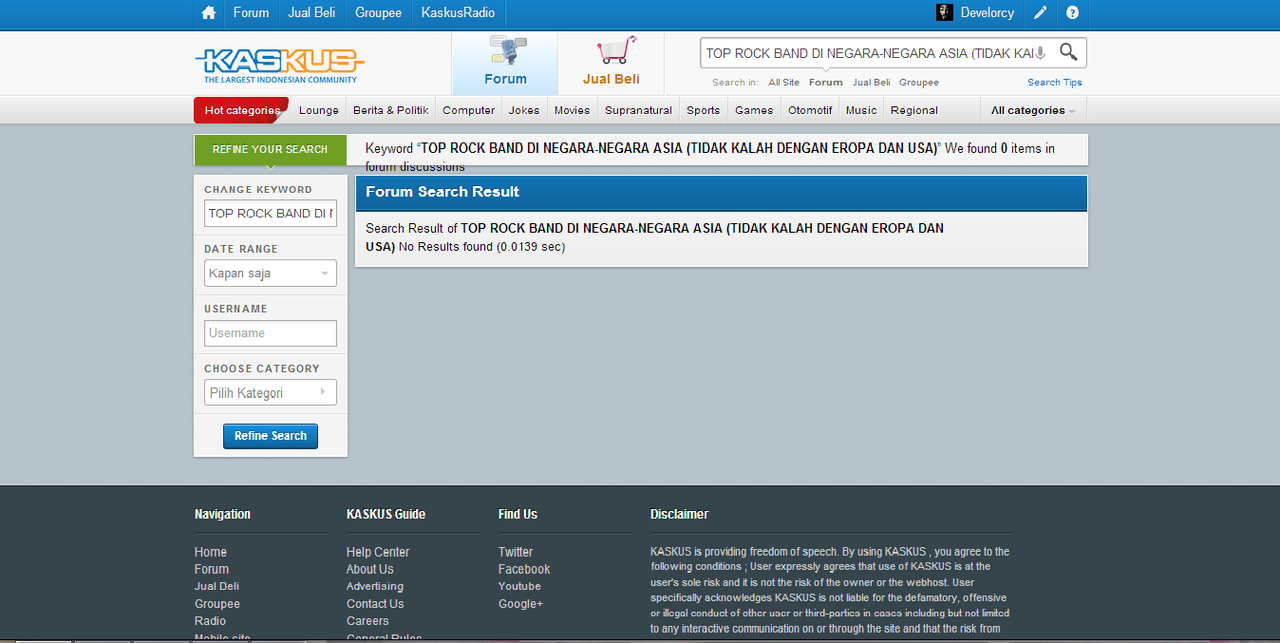
Task: Select the Groupee search scope
Action: [x=919, y=82]
